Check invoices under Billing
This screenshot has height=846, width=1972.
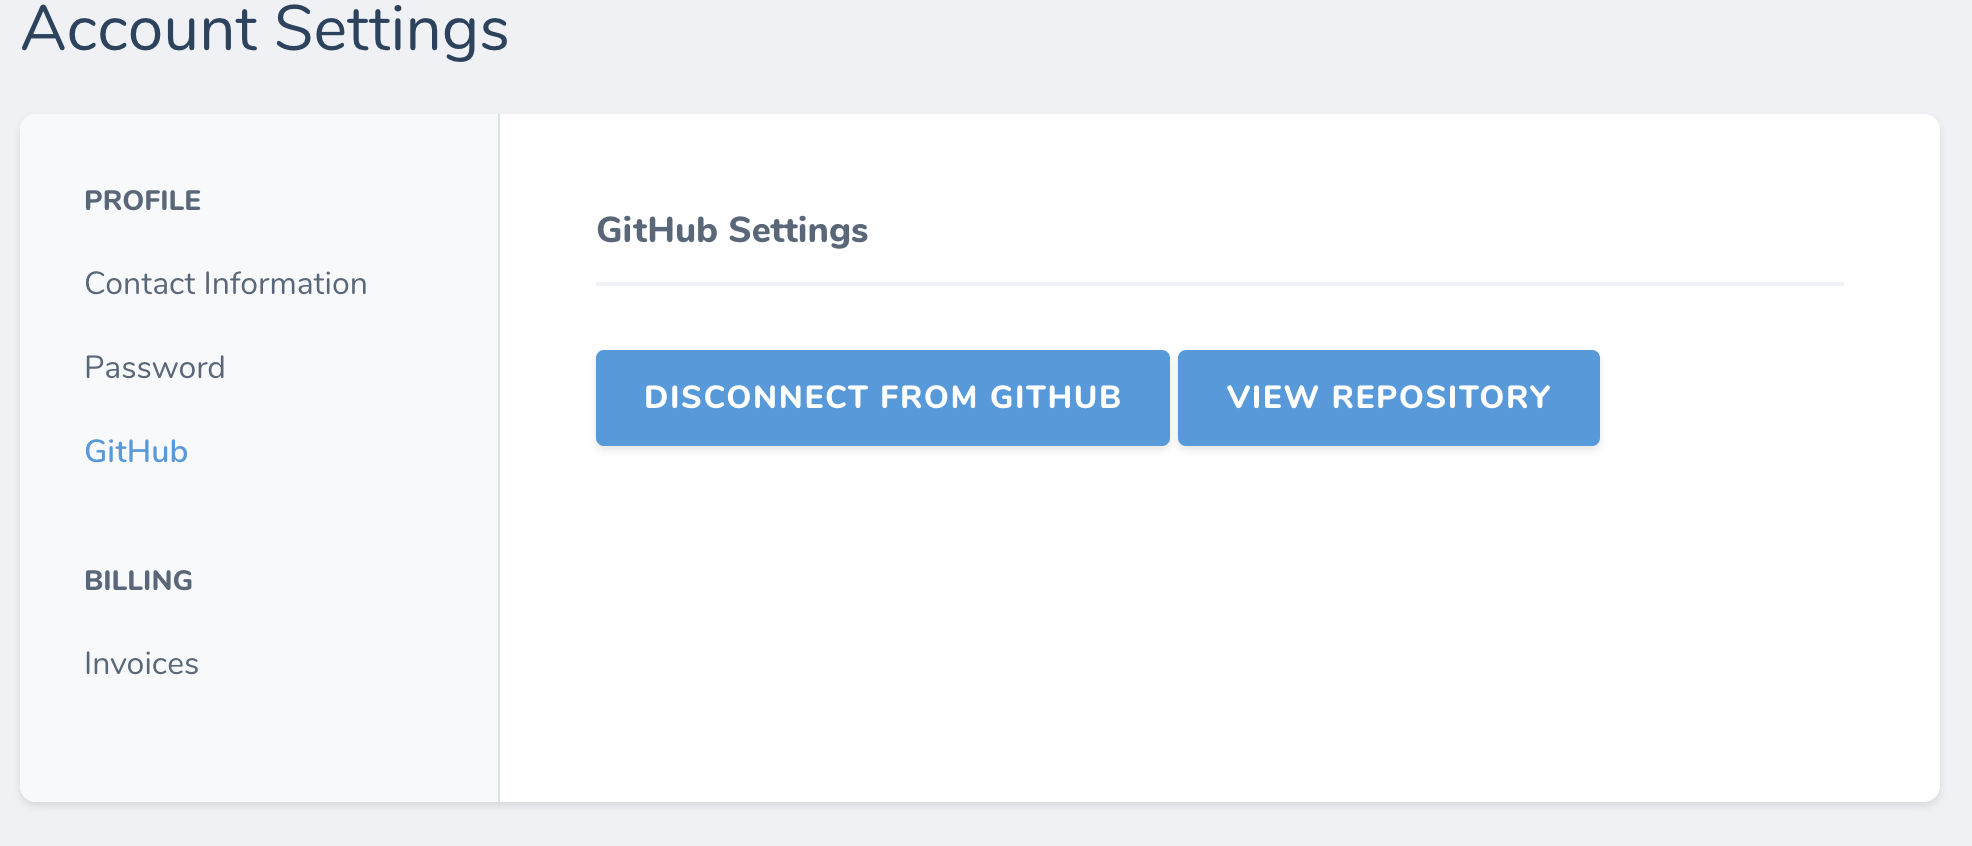[141, 662]
